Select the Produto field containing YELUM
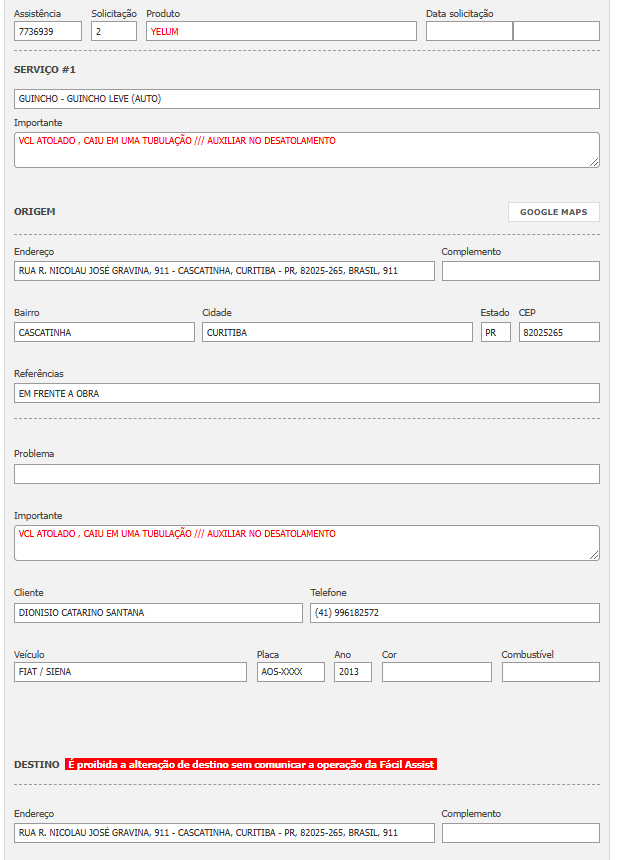 281,31
